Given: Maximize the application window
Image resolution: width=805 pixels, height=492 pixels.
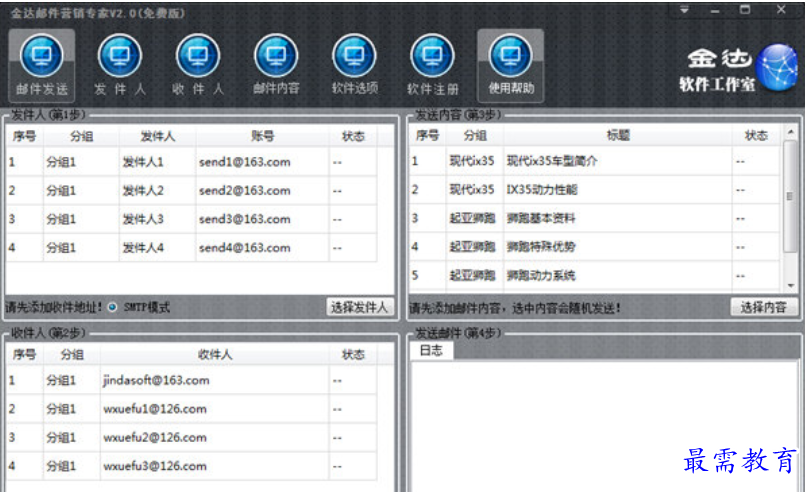Looking at the screenshot, I should pos(745,10).
